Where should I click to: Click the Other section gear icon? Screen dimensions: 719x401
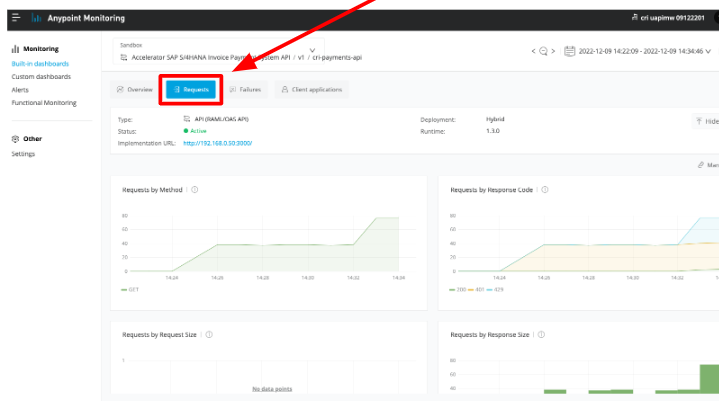[15, 139]
